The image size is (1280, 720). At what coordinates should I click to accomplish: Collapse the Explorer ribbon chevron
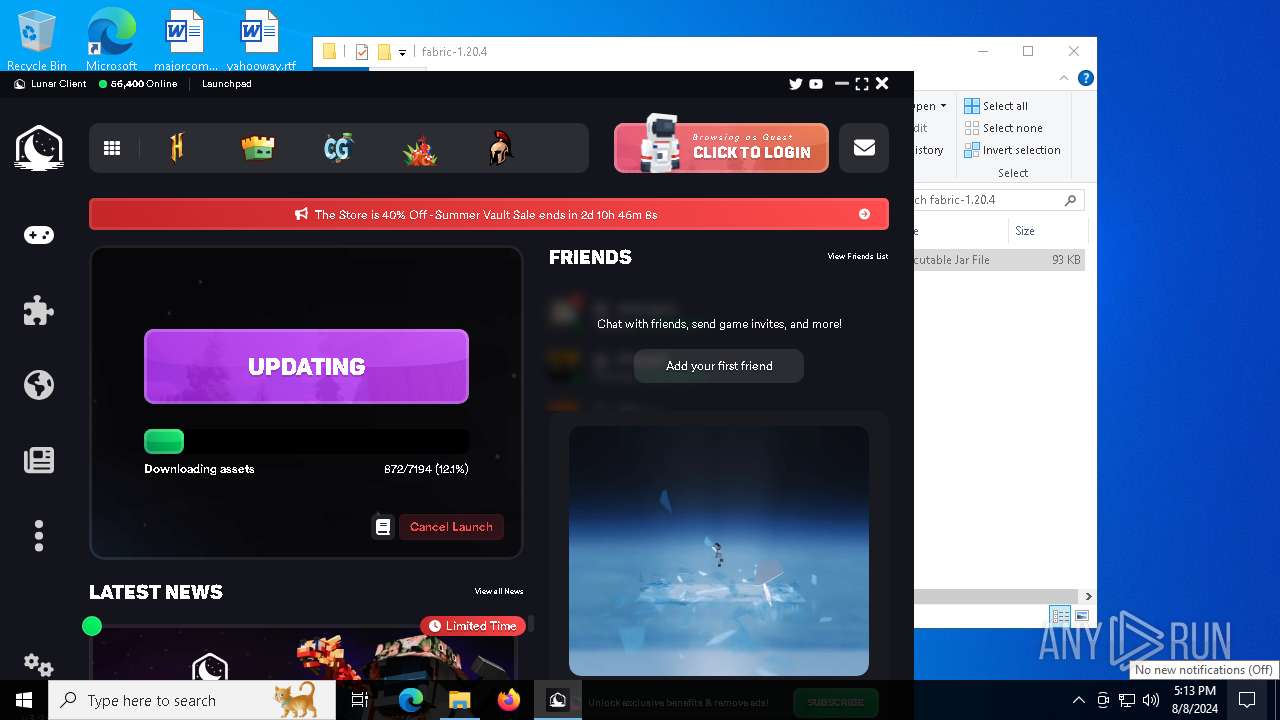(1065, 78)
